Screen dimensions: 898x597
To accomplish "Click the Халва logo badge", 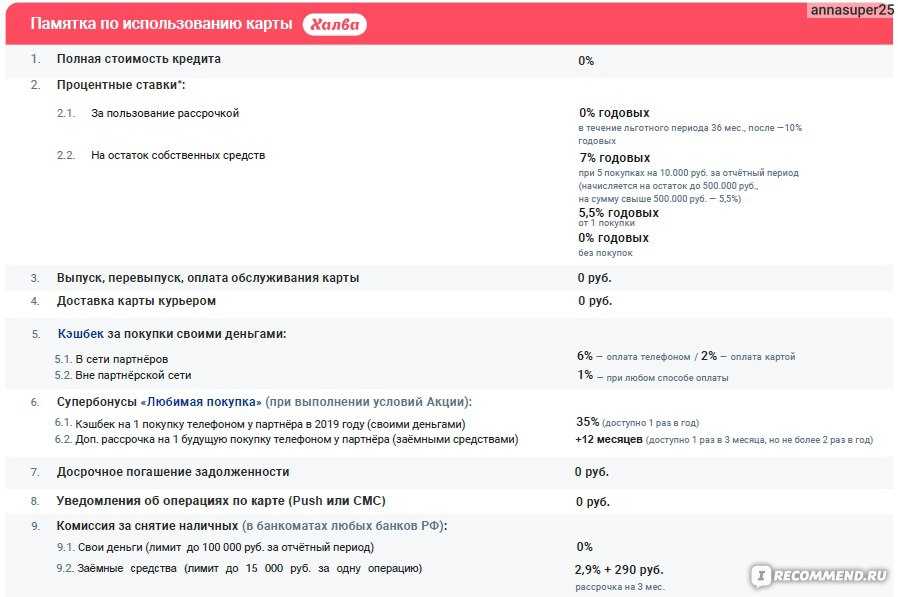I will pos(334,24).
